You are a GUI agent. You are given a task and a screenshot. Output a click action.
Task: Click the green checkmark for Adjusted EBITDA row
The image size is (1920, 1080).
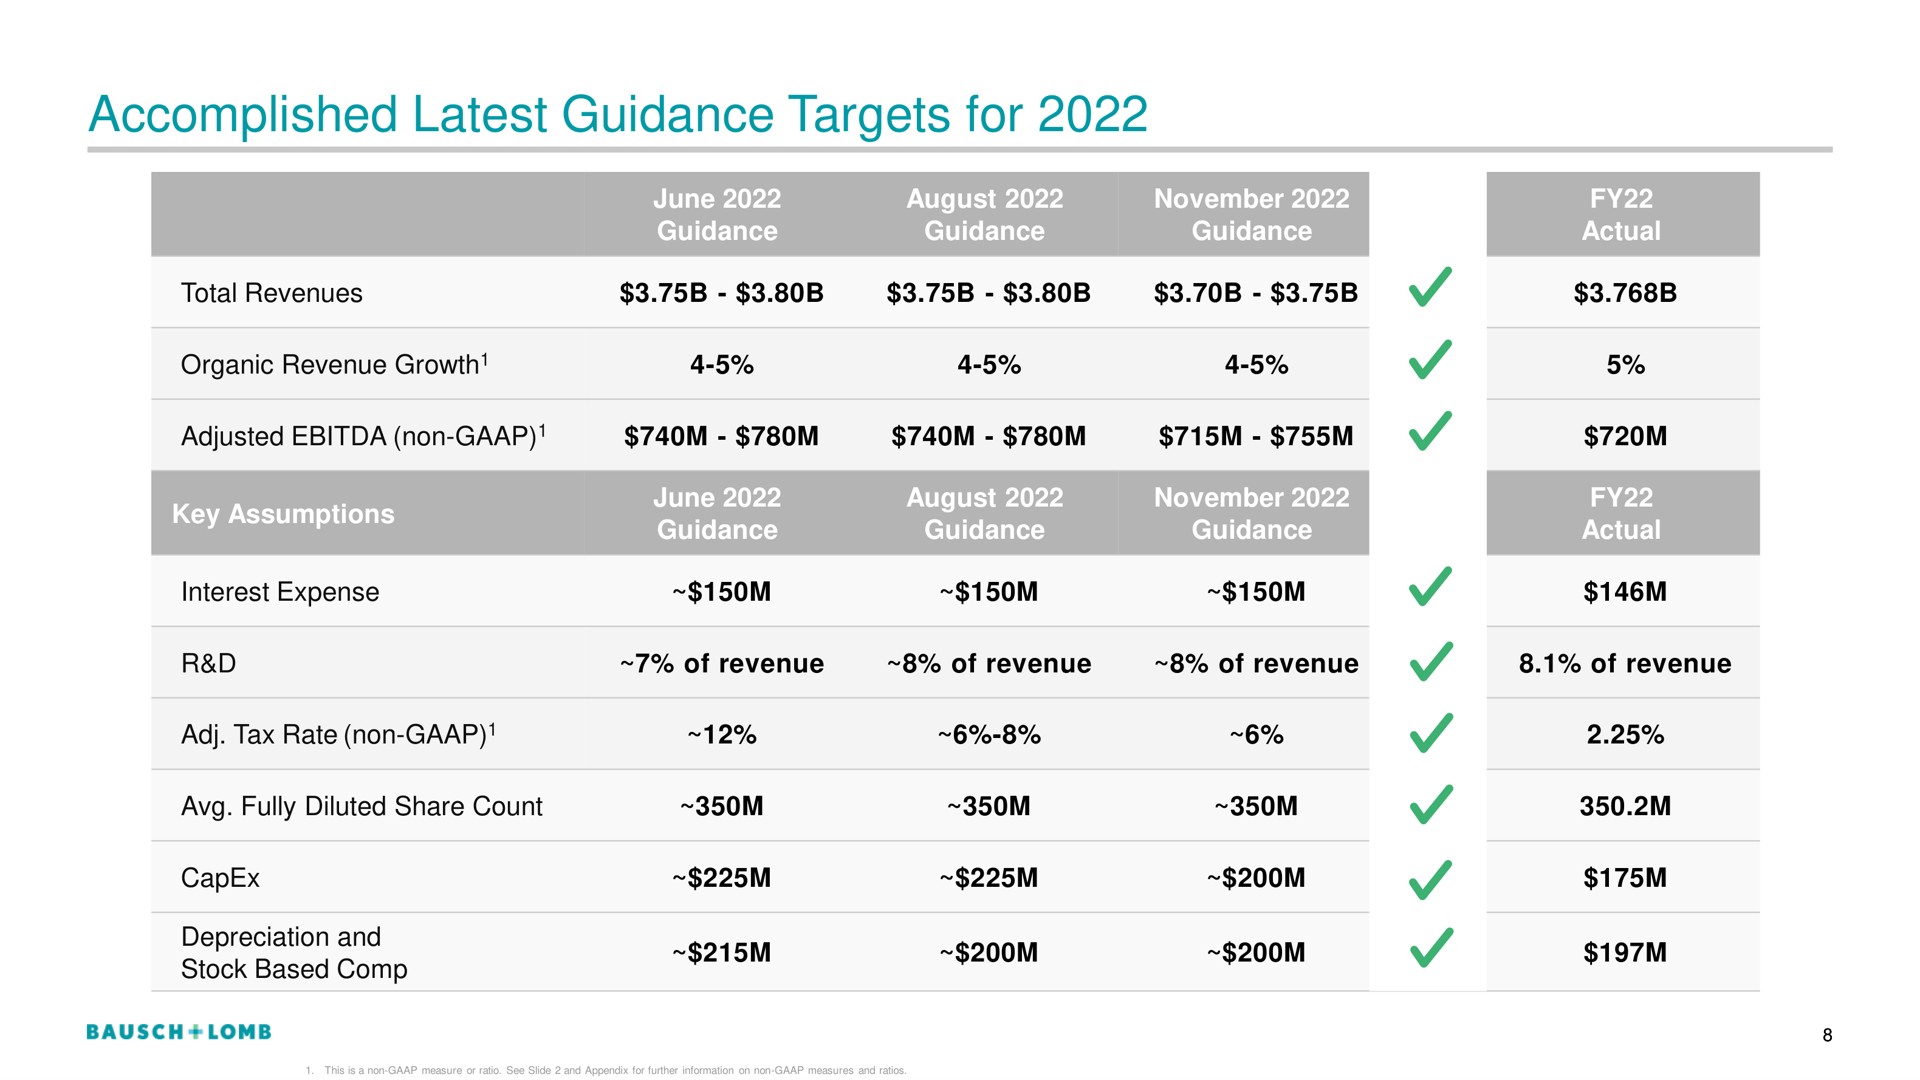tap(1430, 430)
